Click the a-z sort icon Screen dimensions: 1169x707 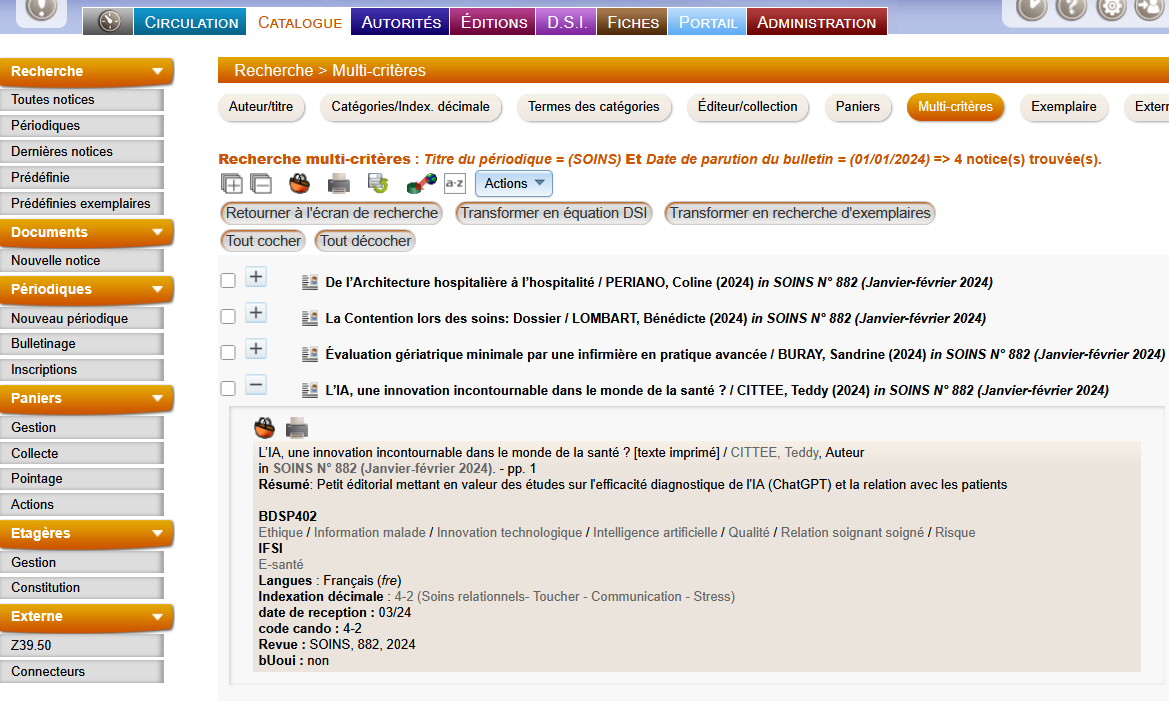pos(455,184)
